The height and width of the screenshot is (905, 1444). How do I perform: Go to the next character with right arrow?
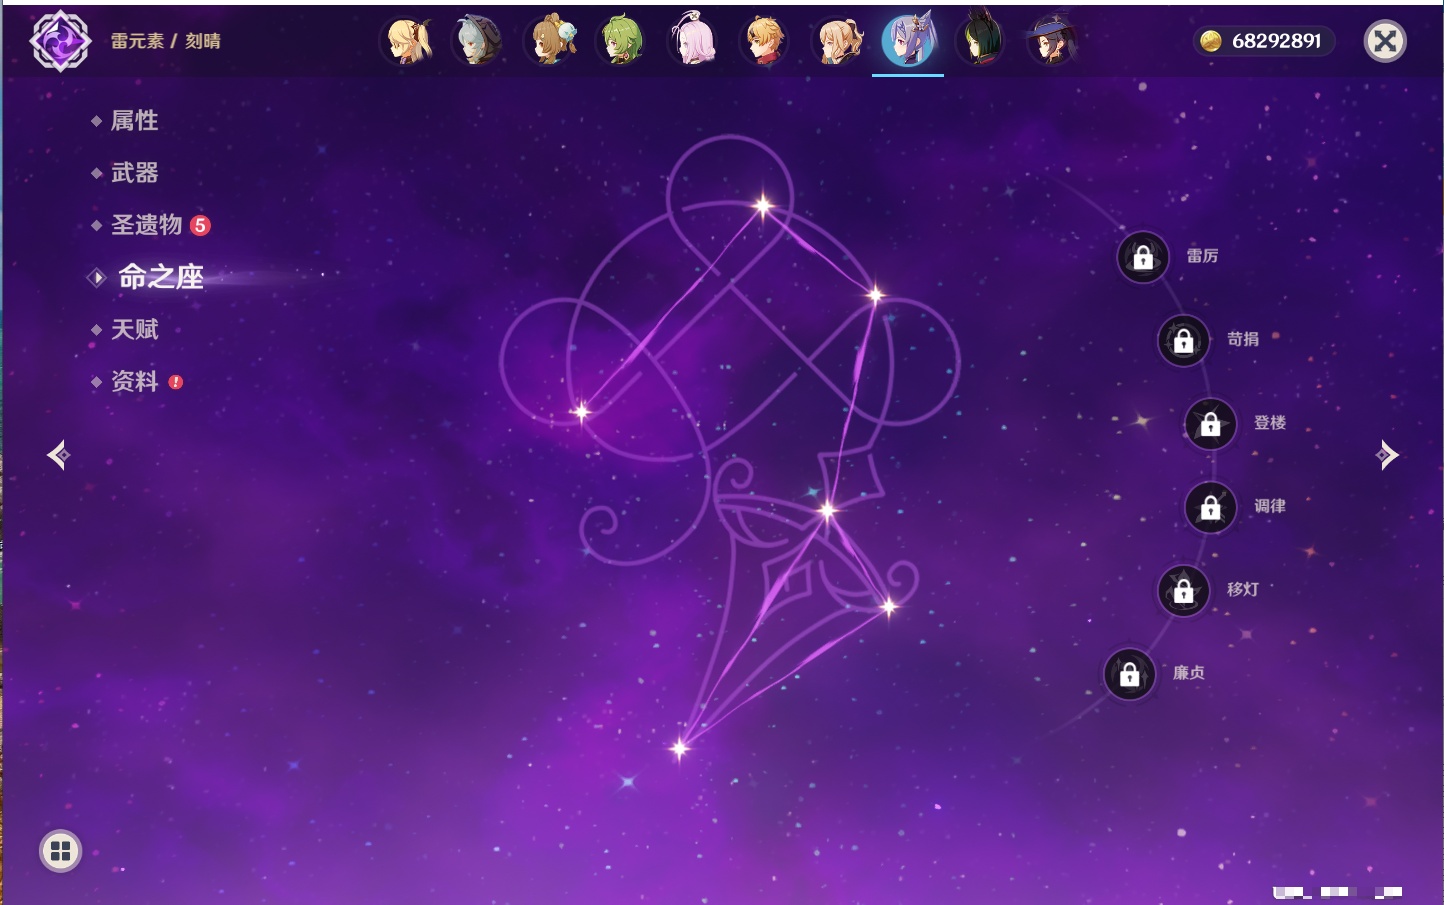tap(1387, 455)
